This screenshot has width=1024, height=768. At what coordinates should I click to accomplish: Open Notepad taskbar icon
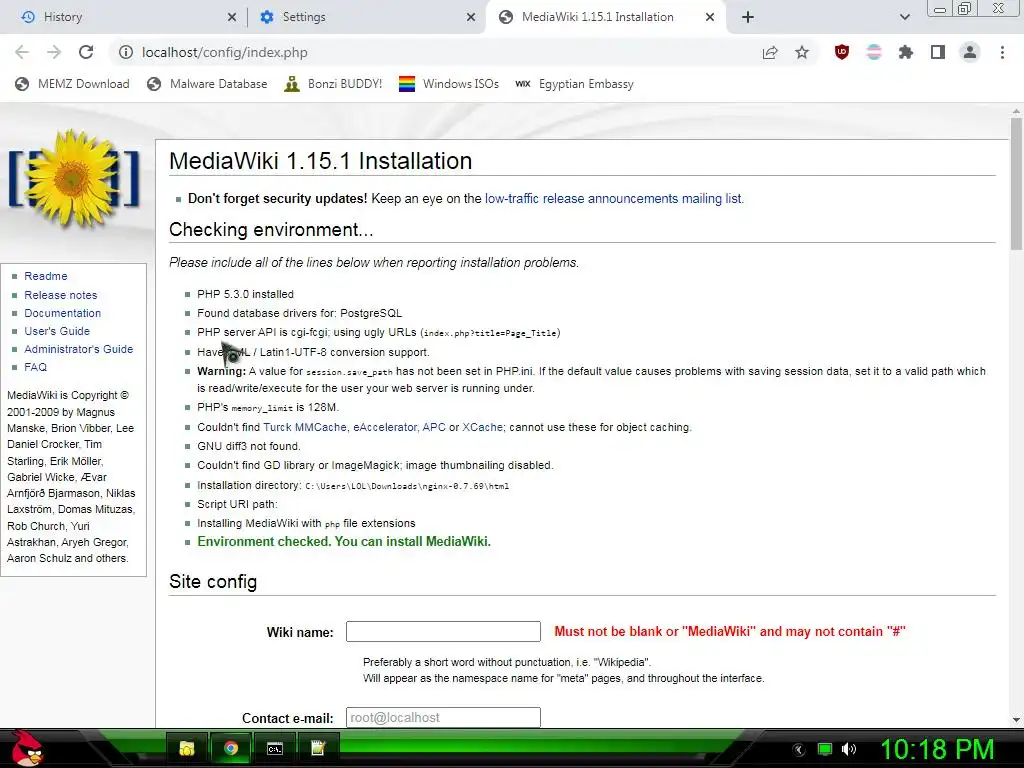[318, 748]
